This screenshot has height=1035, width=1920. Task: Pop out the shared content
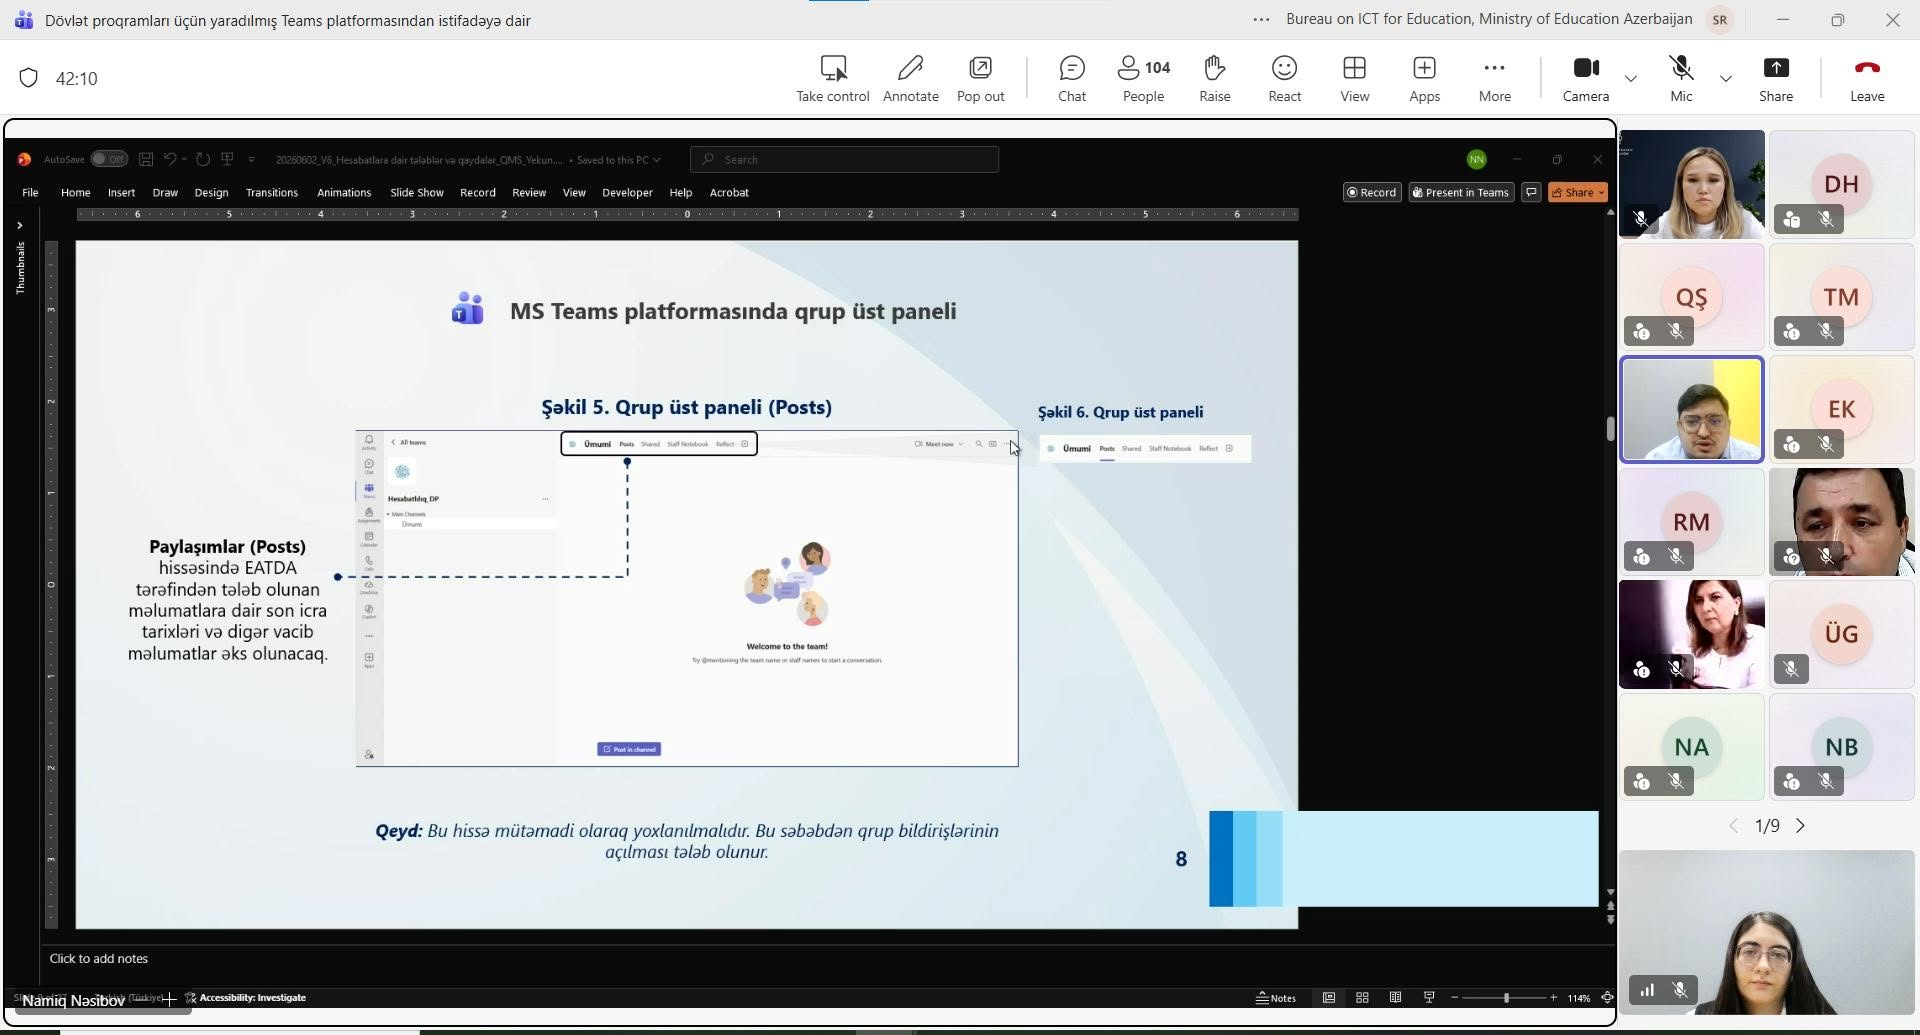(x=980, y=79)
